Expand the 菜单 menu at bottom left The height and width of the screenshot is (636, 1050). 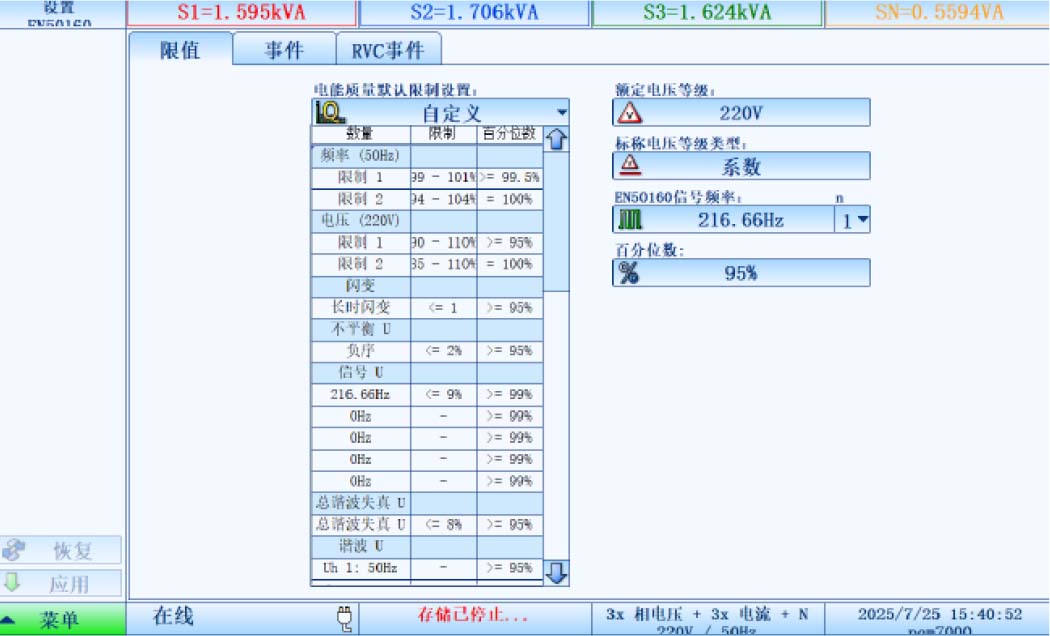63,619
